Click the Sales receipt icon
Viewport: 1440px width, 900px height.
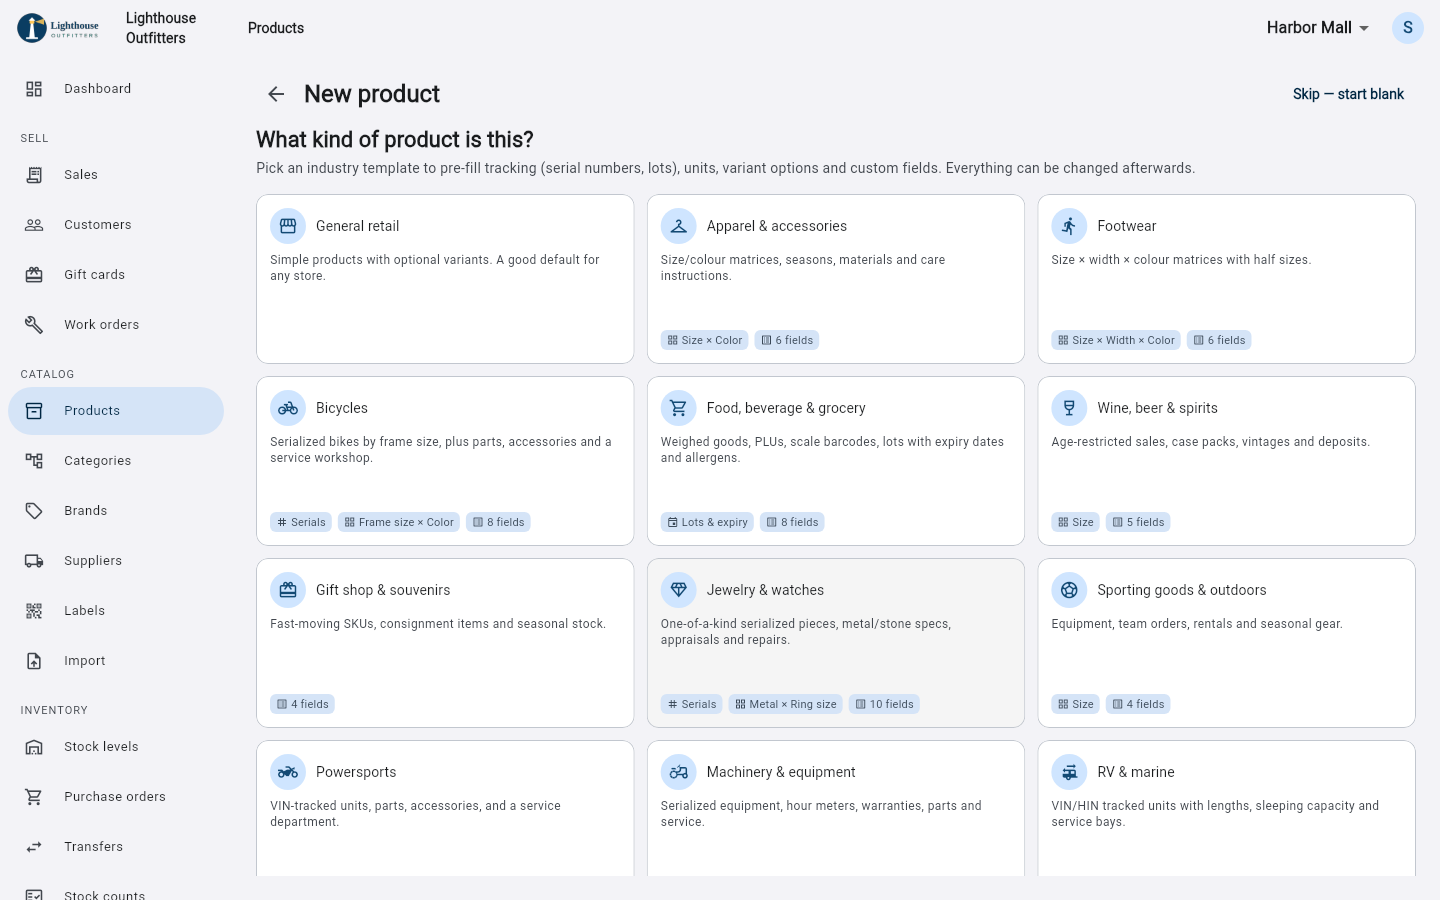click(x=34, y=175)
